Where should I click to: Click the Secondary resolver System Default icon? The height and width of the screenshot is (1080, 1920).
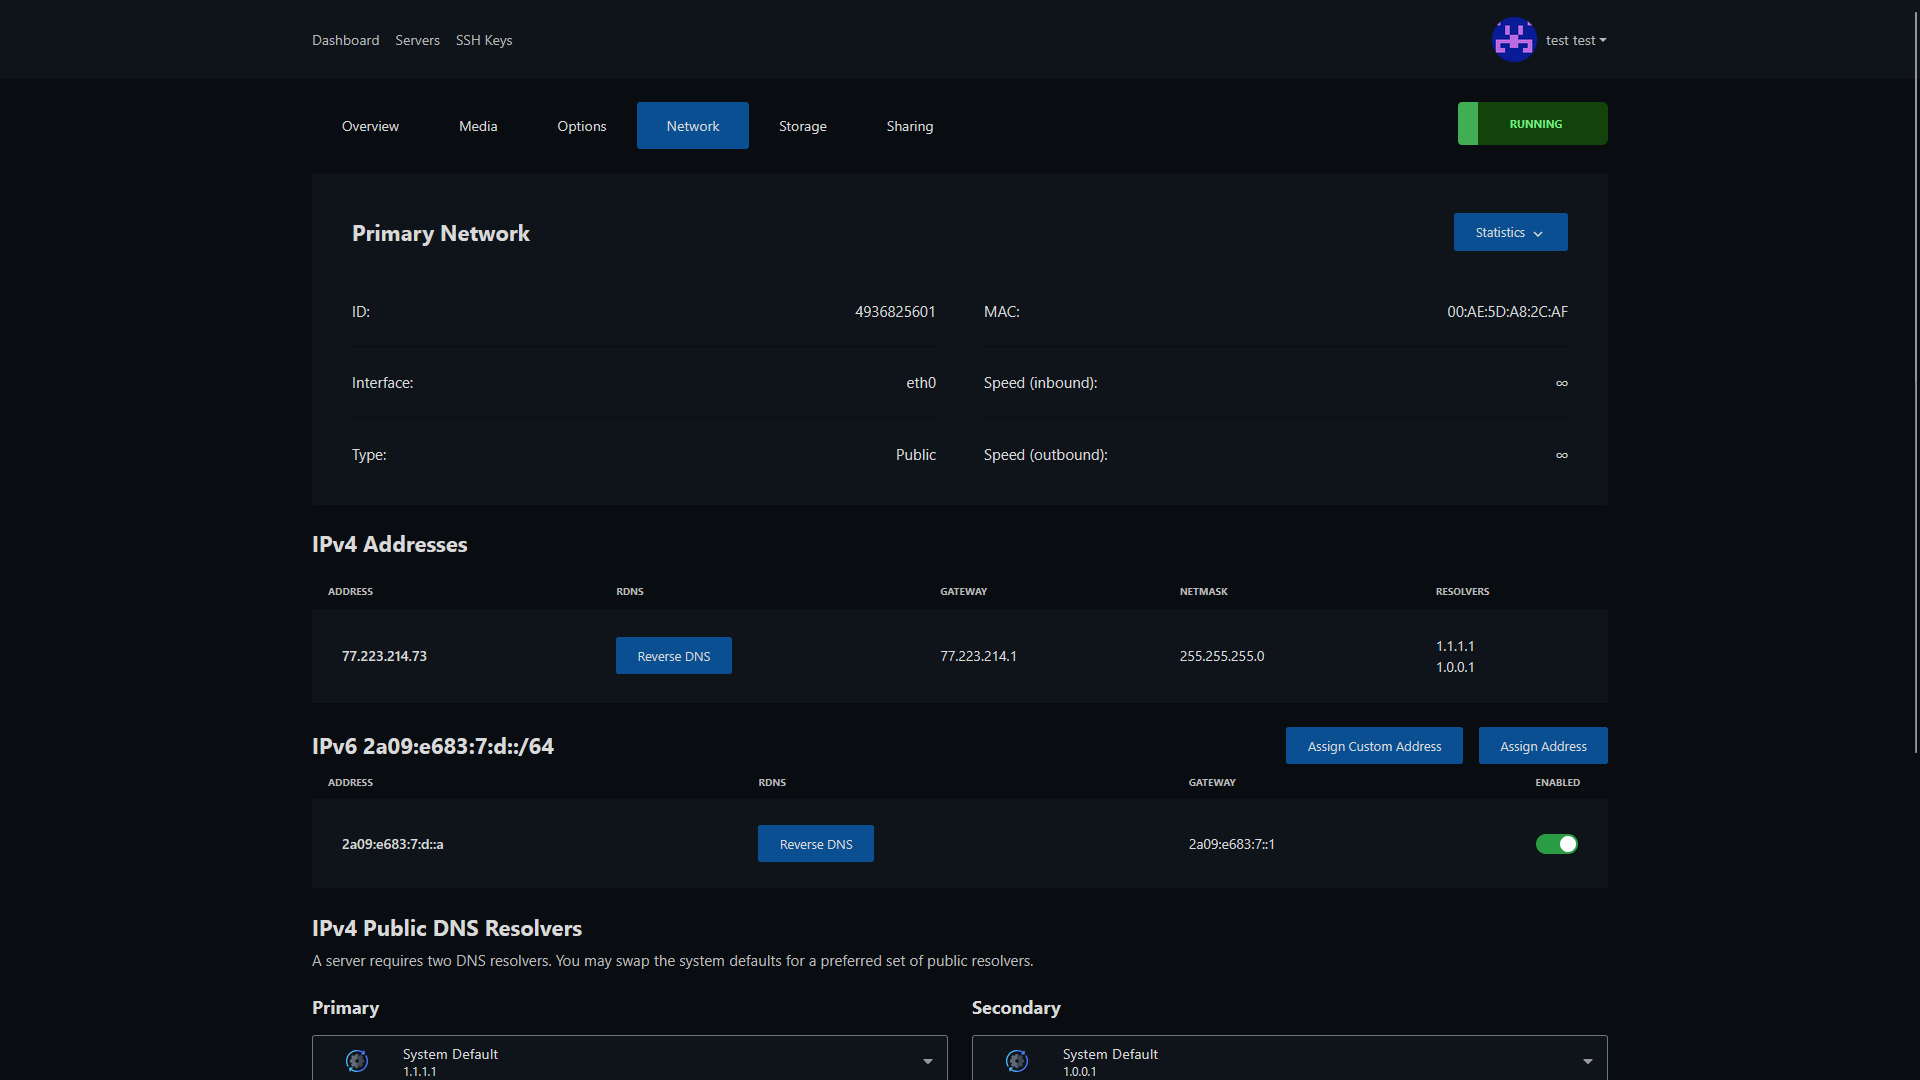pyautogui.click(x=1017, y=1061)
